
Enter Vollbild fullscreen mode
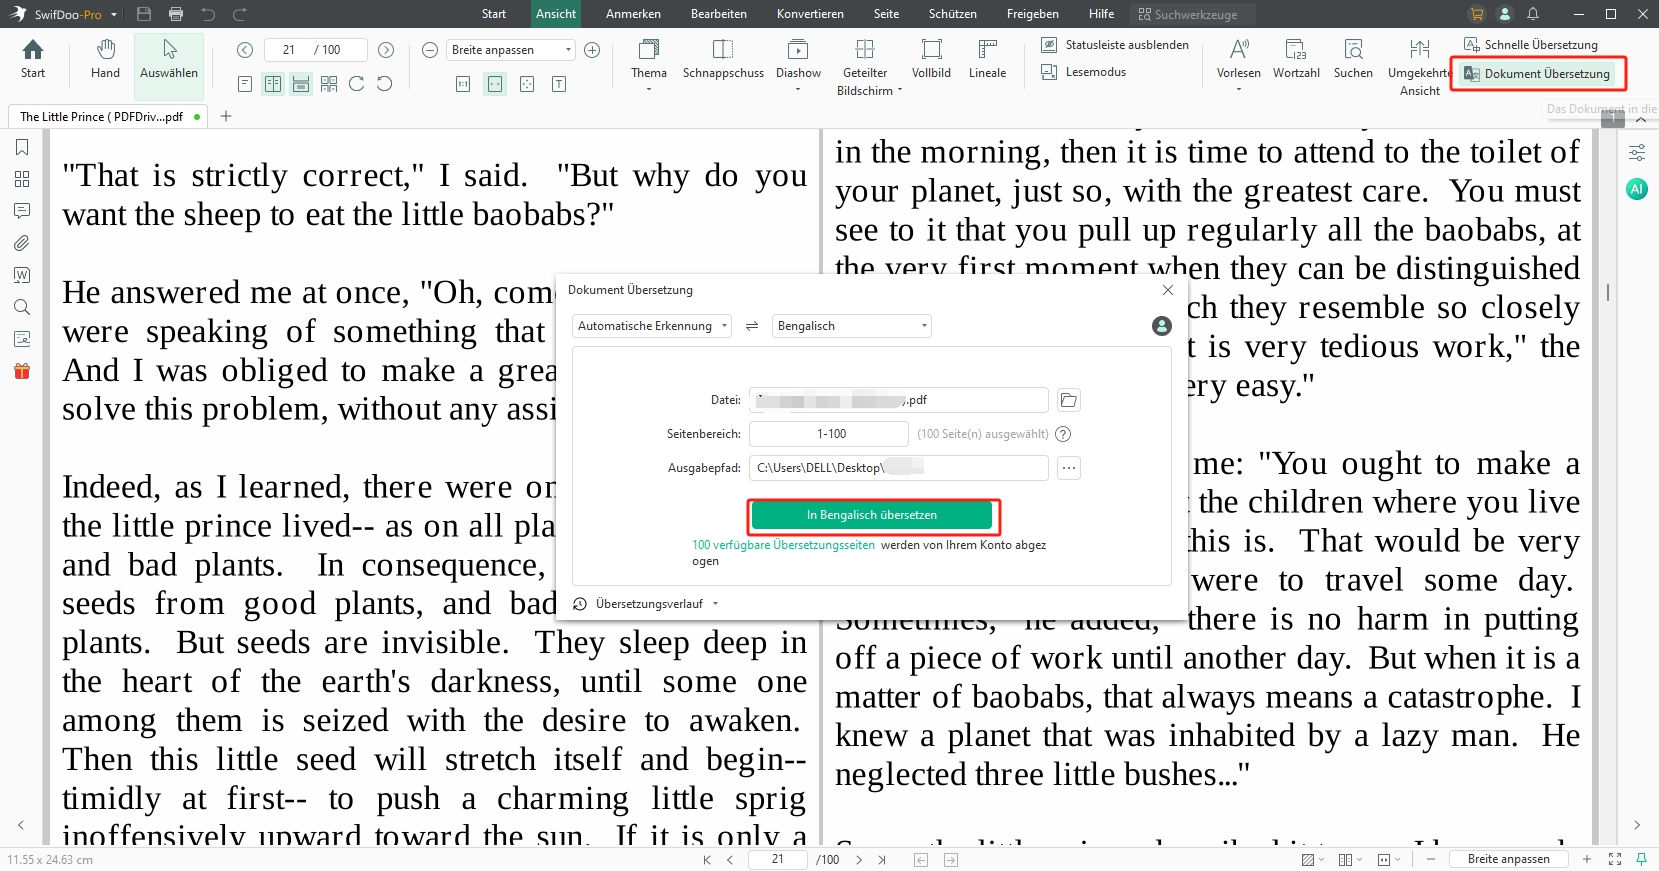[931, 60]
